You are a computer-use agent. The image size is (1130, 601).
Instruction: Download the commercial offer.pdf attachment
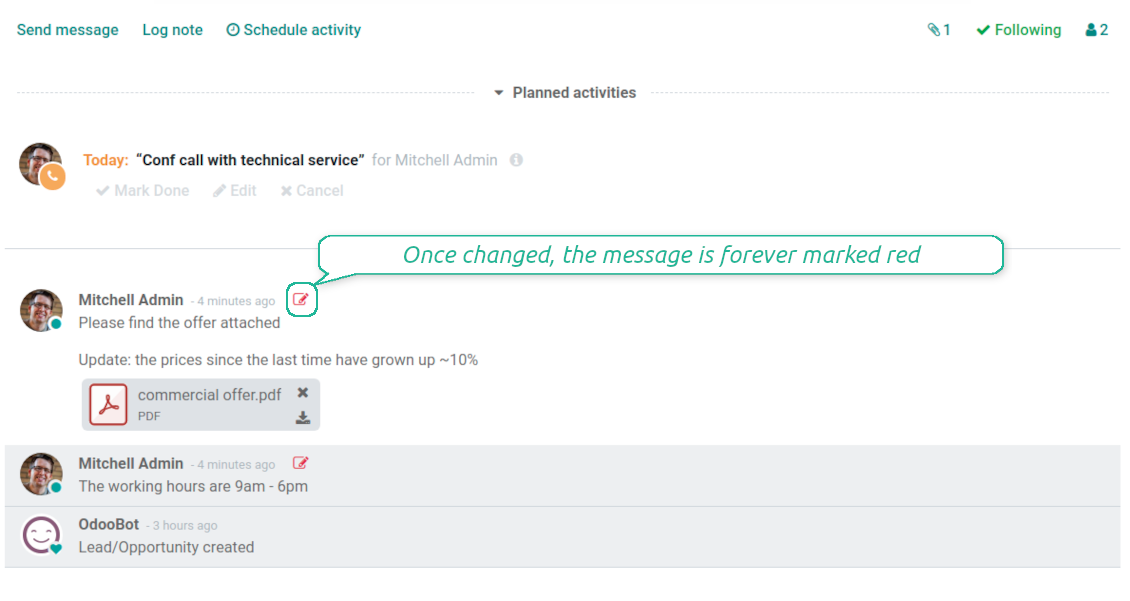303,418
